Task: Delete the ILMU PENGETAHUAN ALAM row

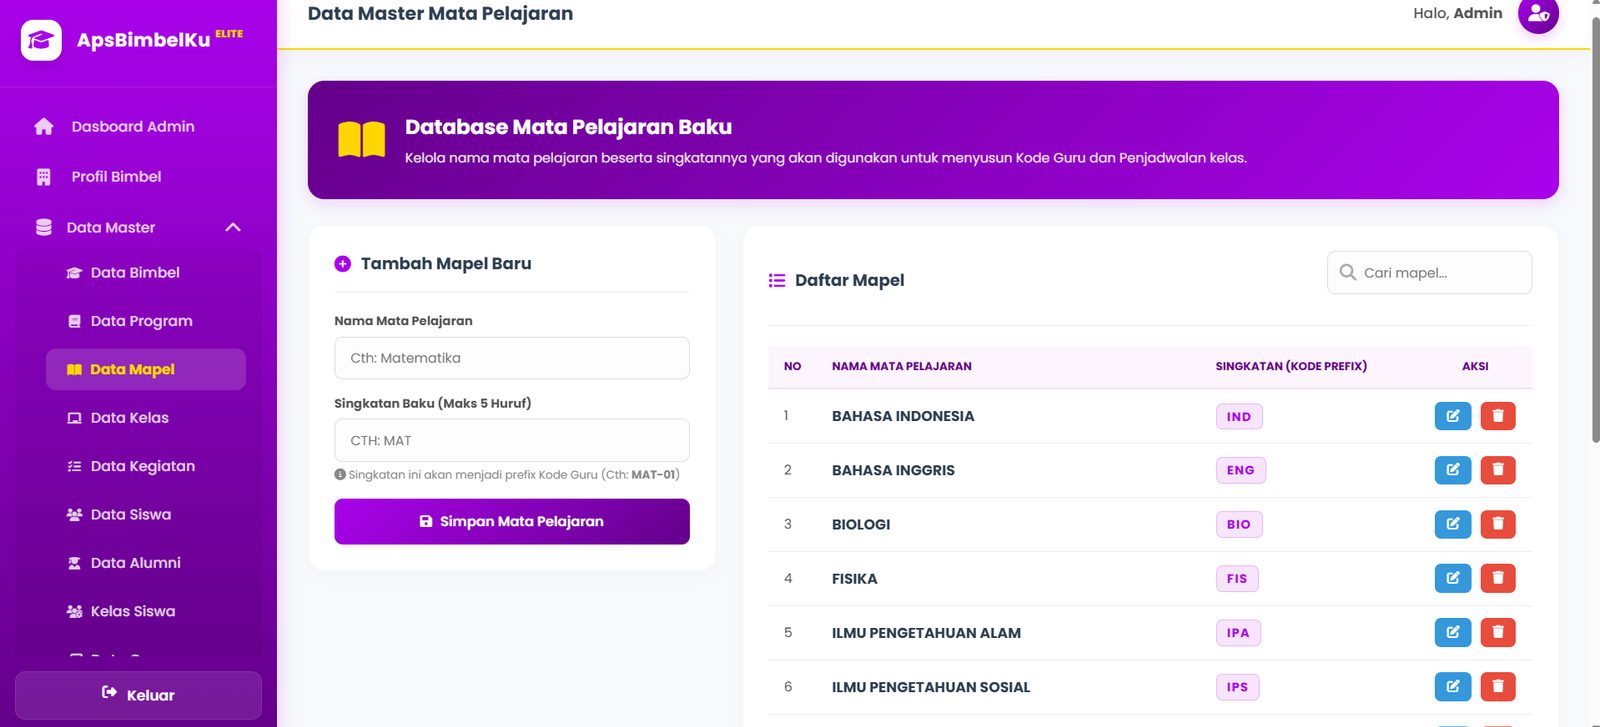Action: (x=1498, y=632)
